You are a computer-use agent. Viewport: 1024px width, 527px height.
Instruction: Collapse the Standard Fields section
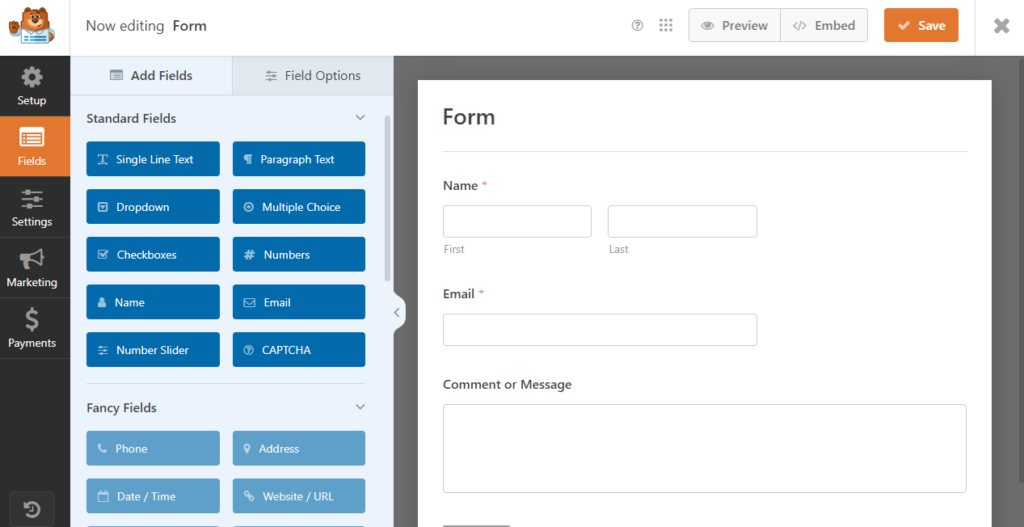point(360,118)
